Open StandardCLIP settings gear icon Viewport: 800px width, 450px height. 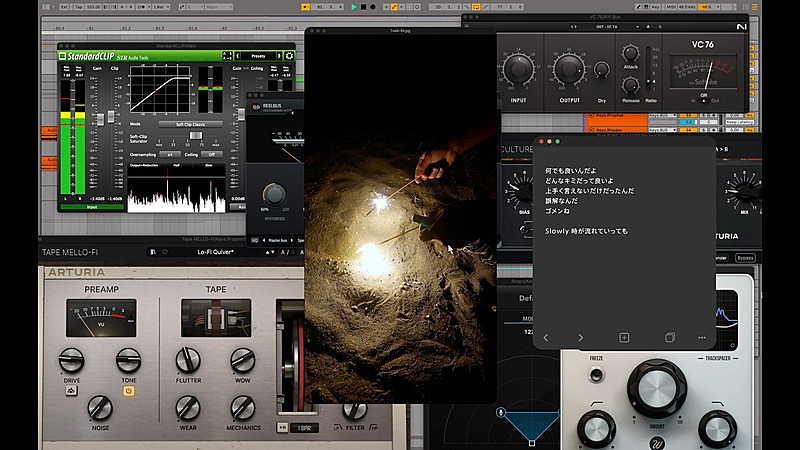pyautogui.click(x=289, y=56)
